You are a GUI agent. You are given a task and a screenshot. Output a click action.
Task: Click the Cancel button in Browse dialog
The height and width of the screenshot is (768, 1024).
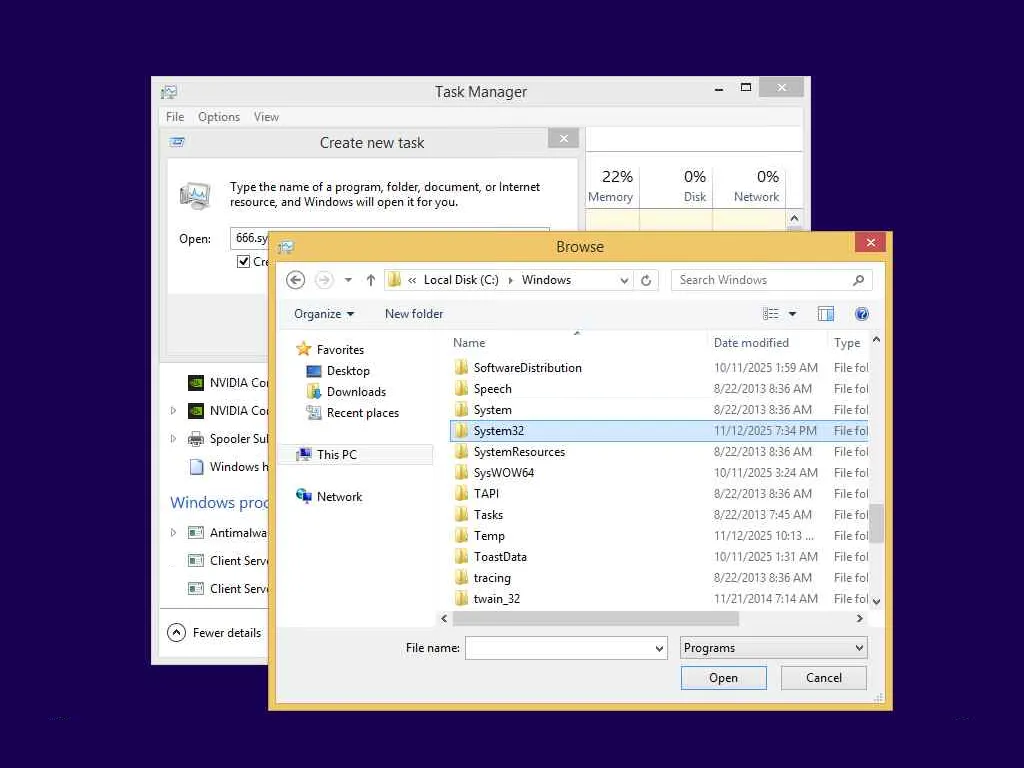824,678
